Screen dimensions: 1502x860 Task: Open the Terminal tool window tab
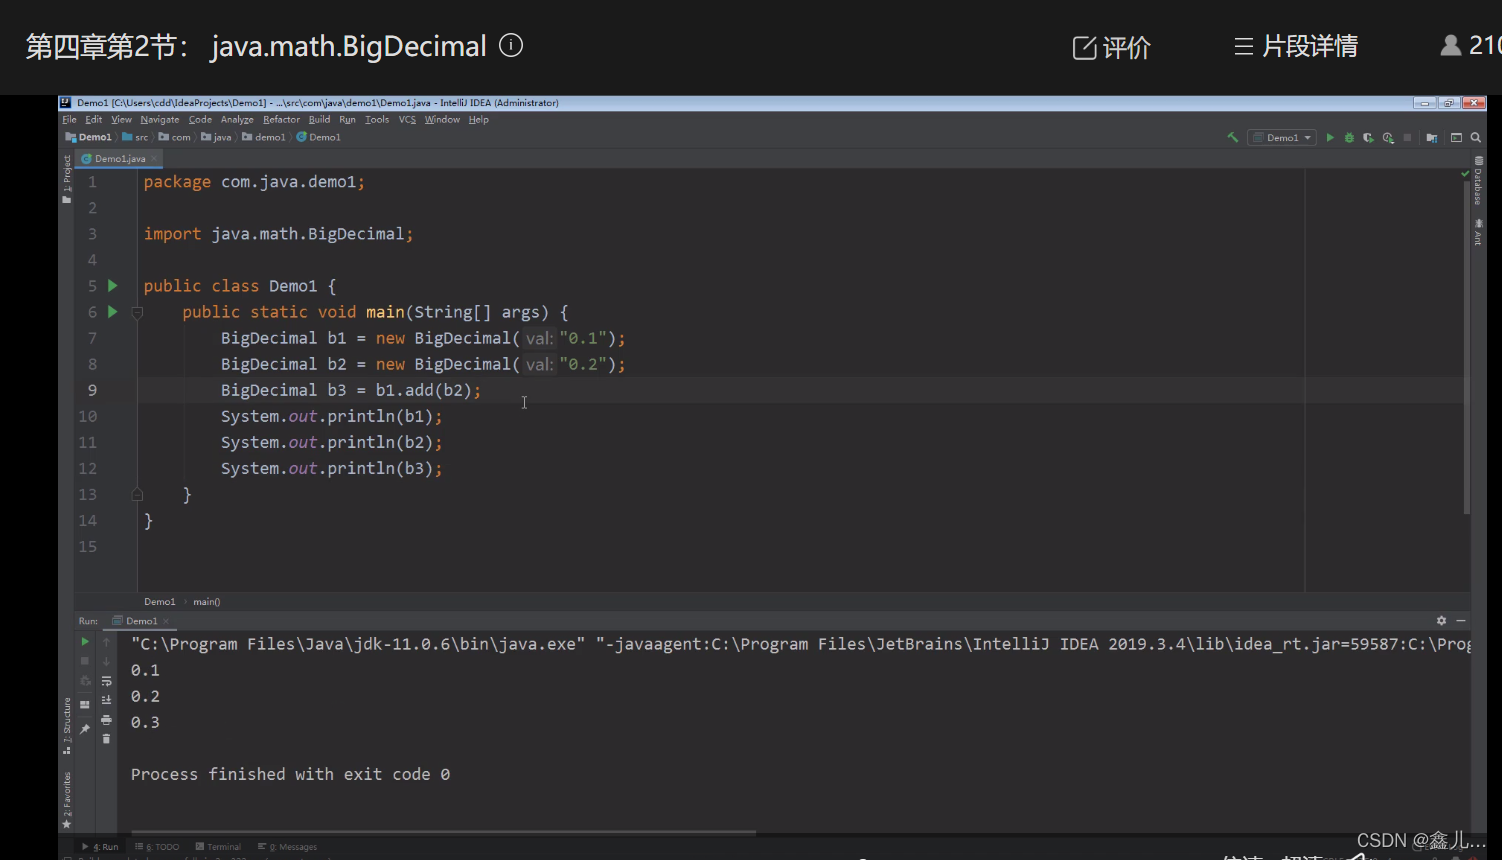click(x=218, y=847)
